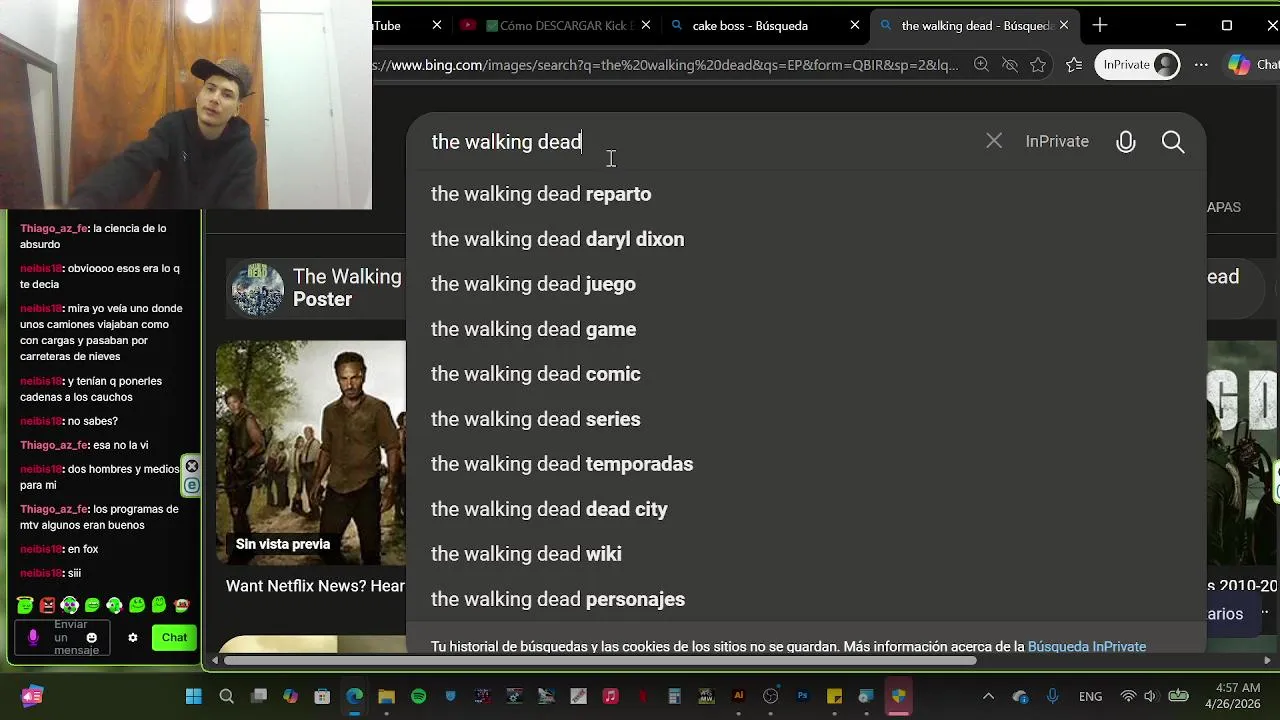
Task: Click the taskbar microphone tray icon
Action: [1052, 696]
